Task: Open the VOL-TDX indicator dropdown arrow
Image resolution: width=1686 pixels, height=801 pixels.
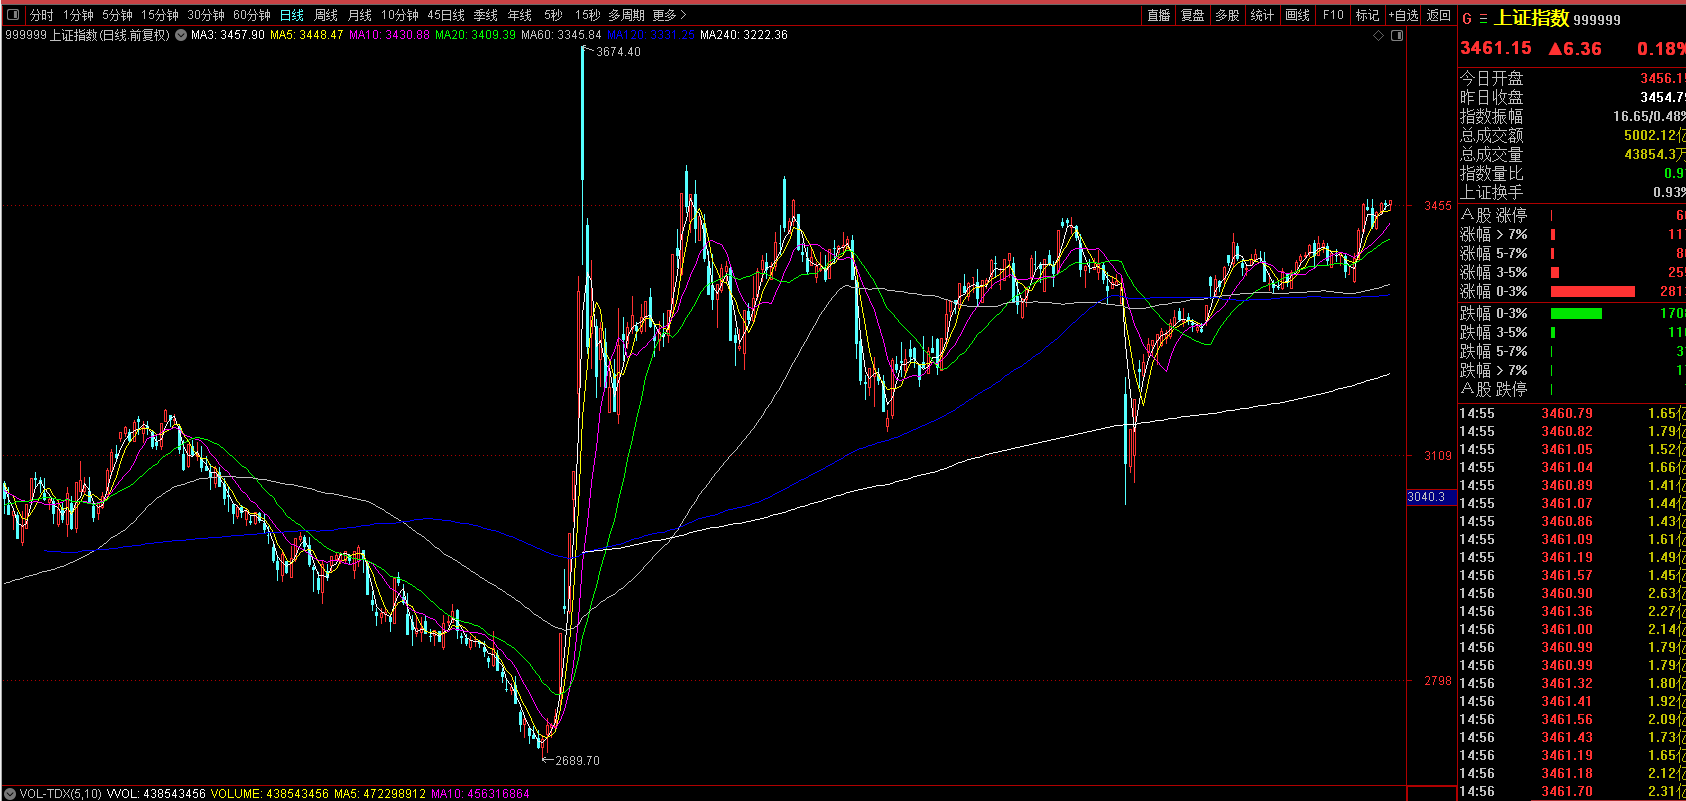Action: (x=10, y=793)
